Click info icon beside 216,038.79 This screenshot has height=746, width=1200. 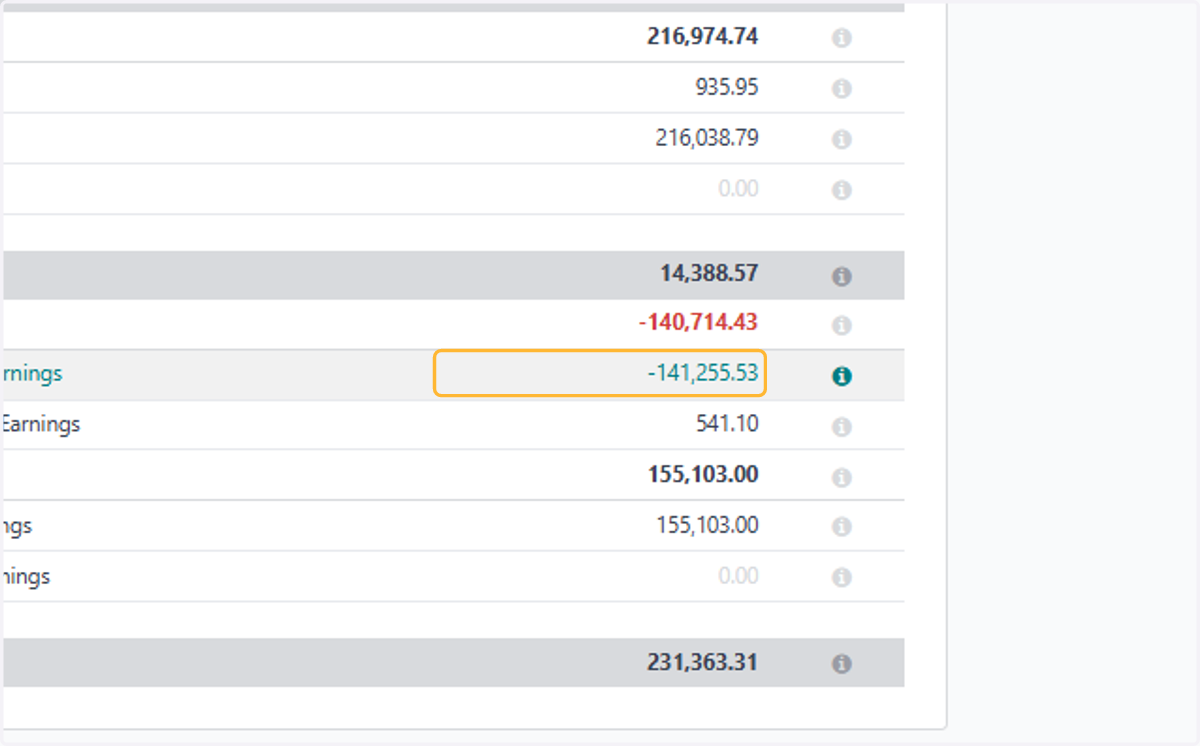click(x=842, y=139)
